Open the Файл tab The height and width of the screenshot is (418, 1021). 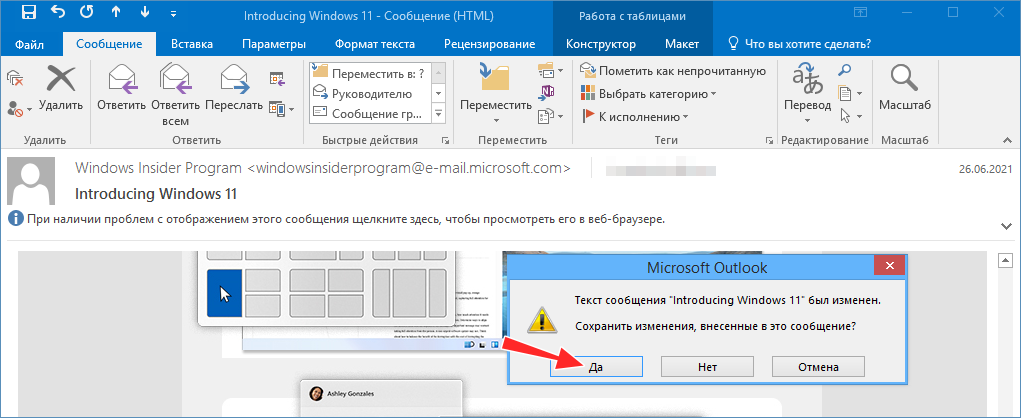29,44
